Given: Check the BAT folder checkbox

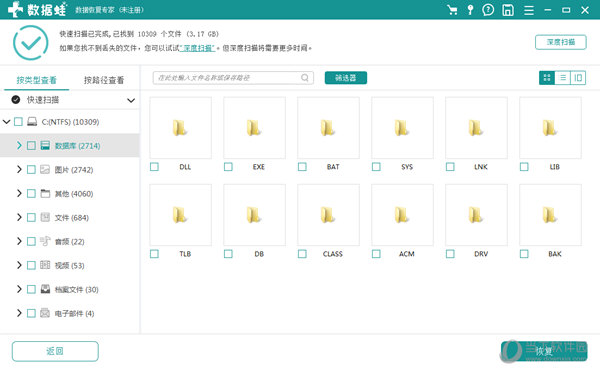Looking at the screenshot, I should (302, 167).
